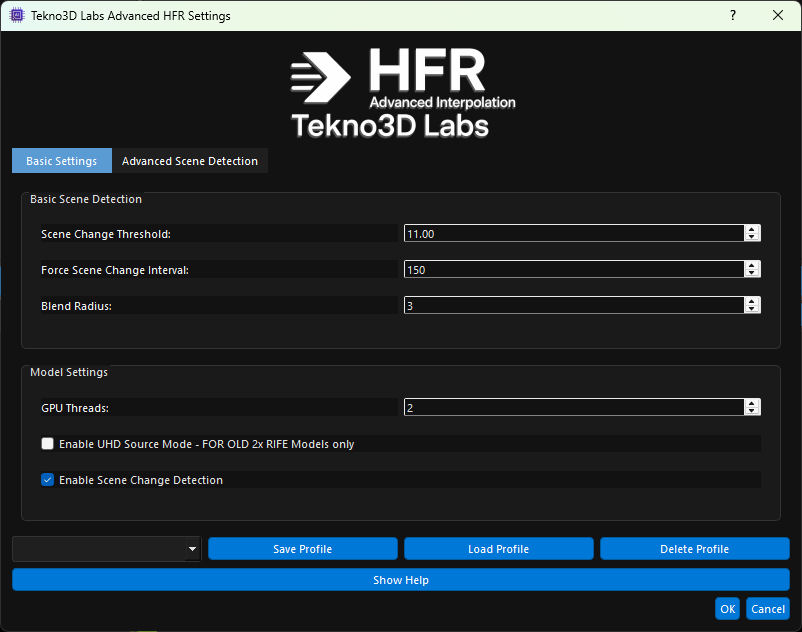Click the Basic Scene Detection group title
802x632 pixels.
[x=86, y=199]
